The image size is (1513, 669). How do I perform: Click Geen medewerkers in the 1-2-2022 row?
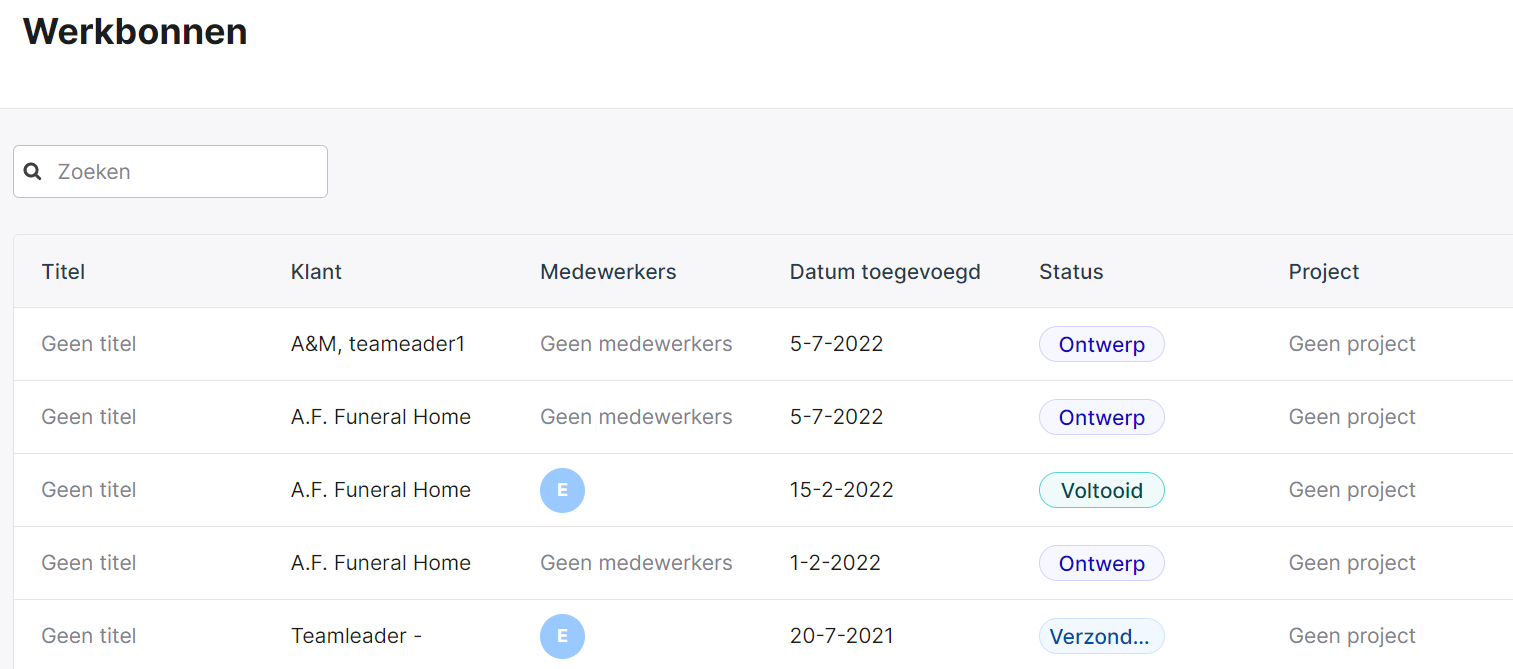(x=636, y=563)
